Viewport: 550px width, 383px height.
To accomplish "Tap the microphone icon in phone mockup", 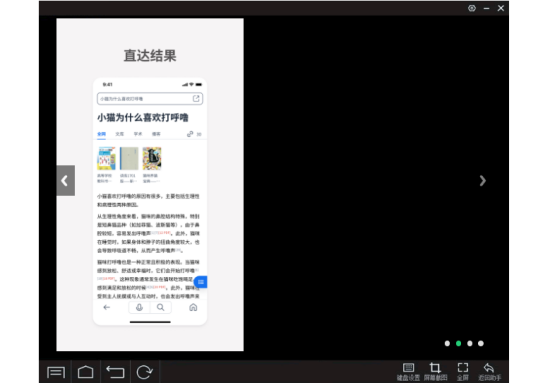I will pyautogui.click(x=139, y=308).
